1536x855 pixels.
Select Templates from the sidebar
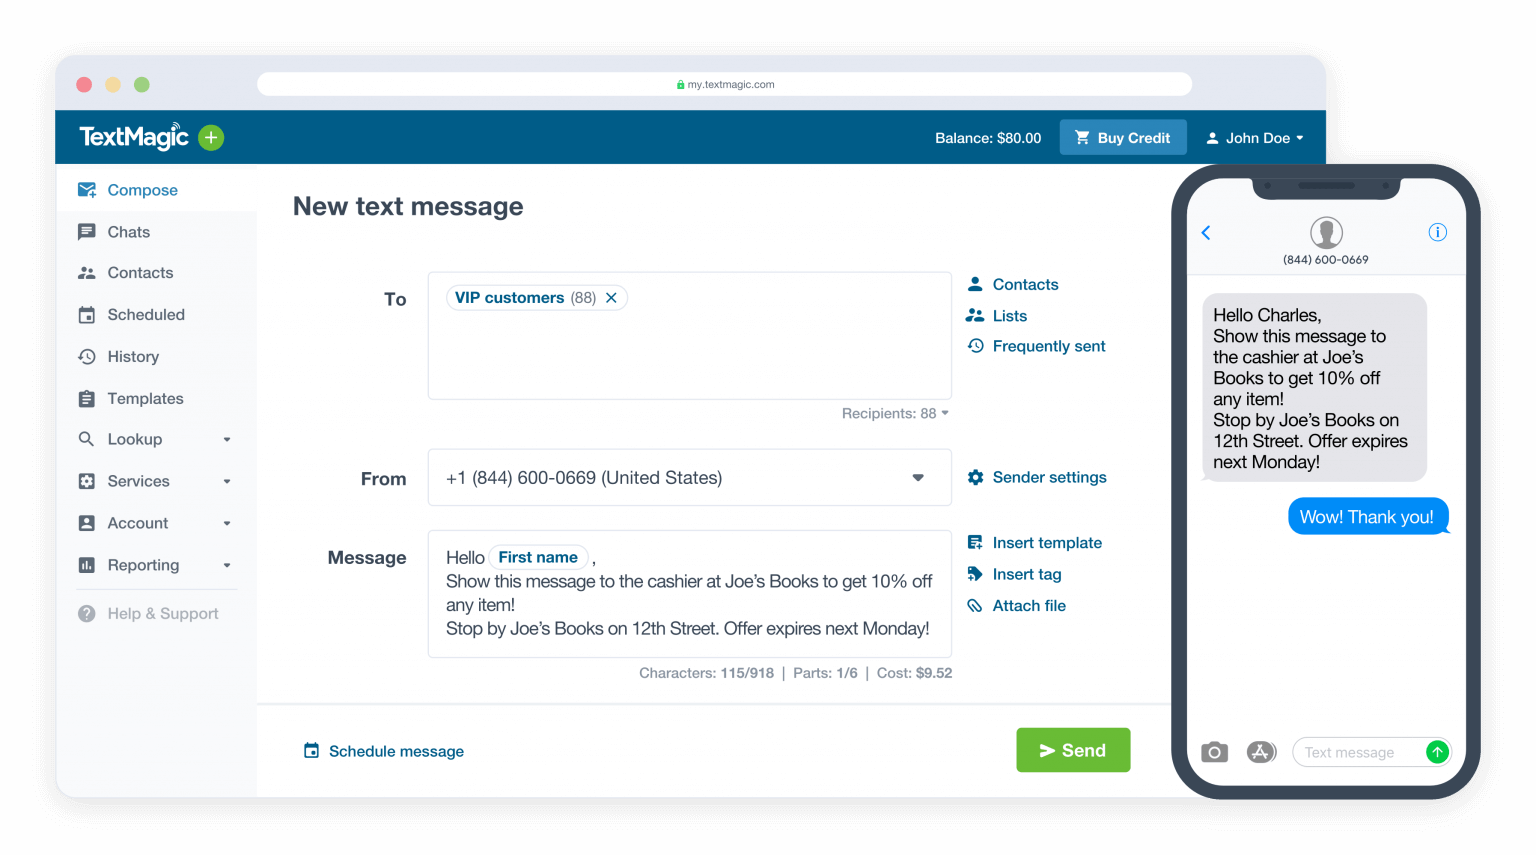point(145,399)
